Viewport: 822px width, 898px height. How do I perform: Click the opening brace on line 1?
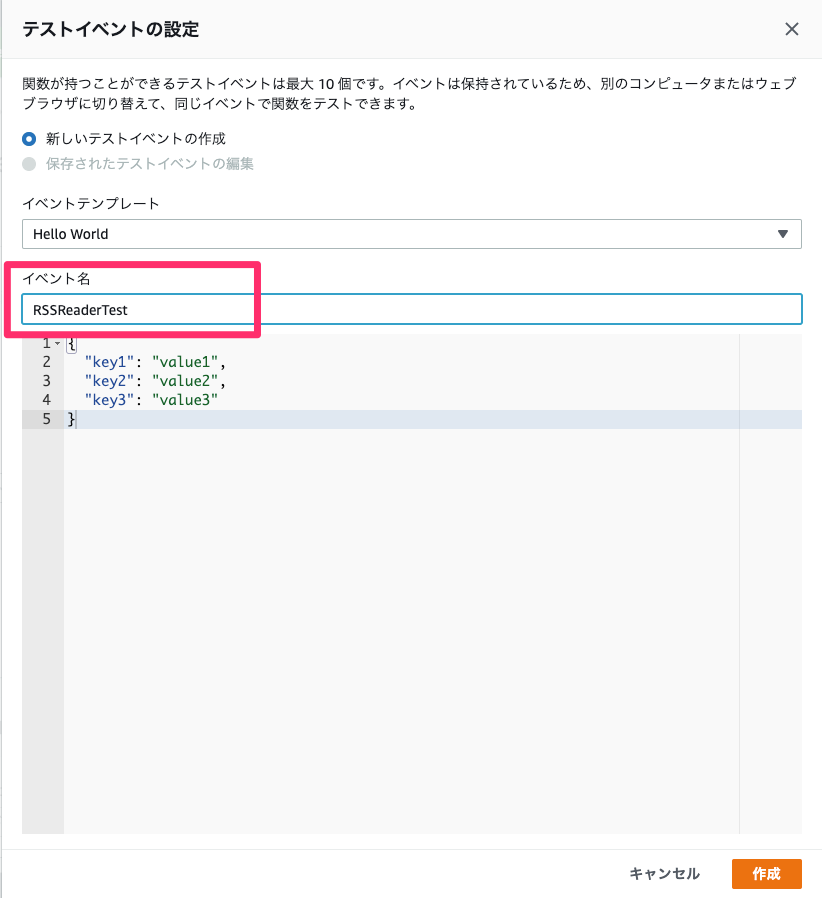[69, 342]
